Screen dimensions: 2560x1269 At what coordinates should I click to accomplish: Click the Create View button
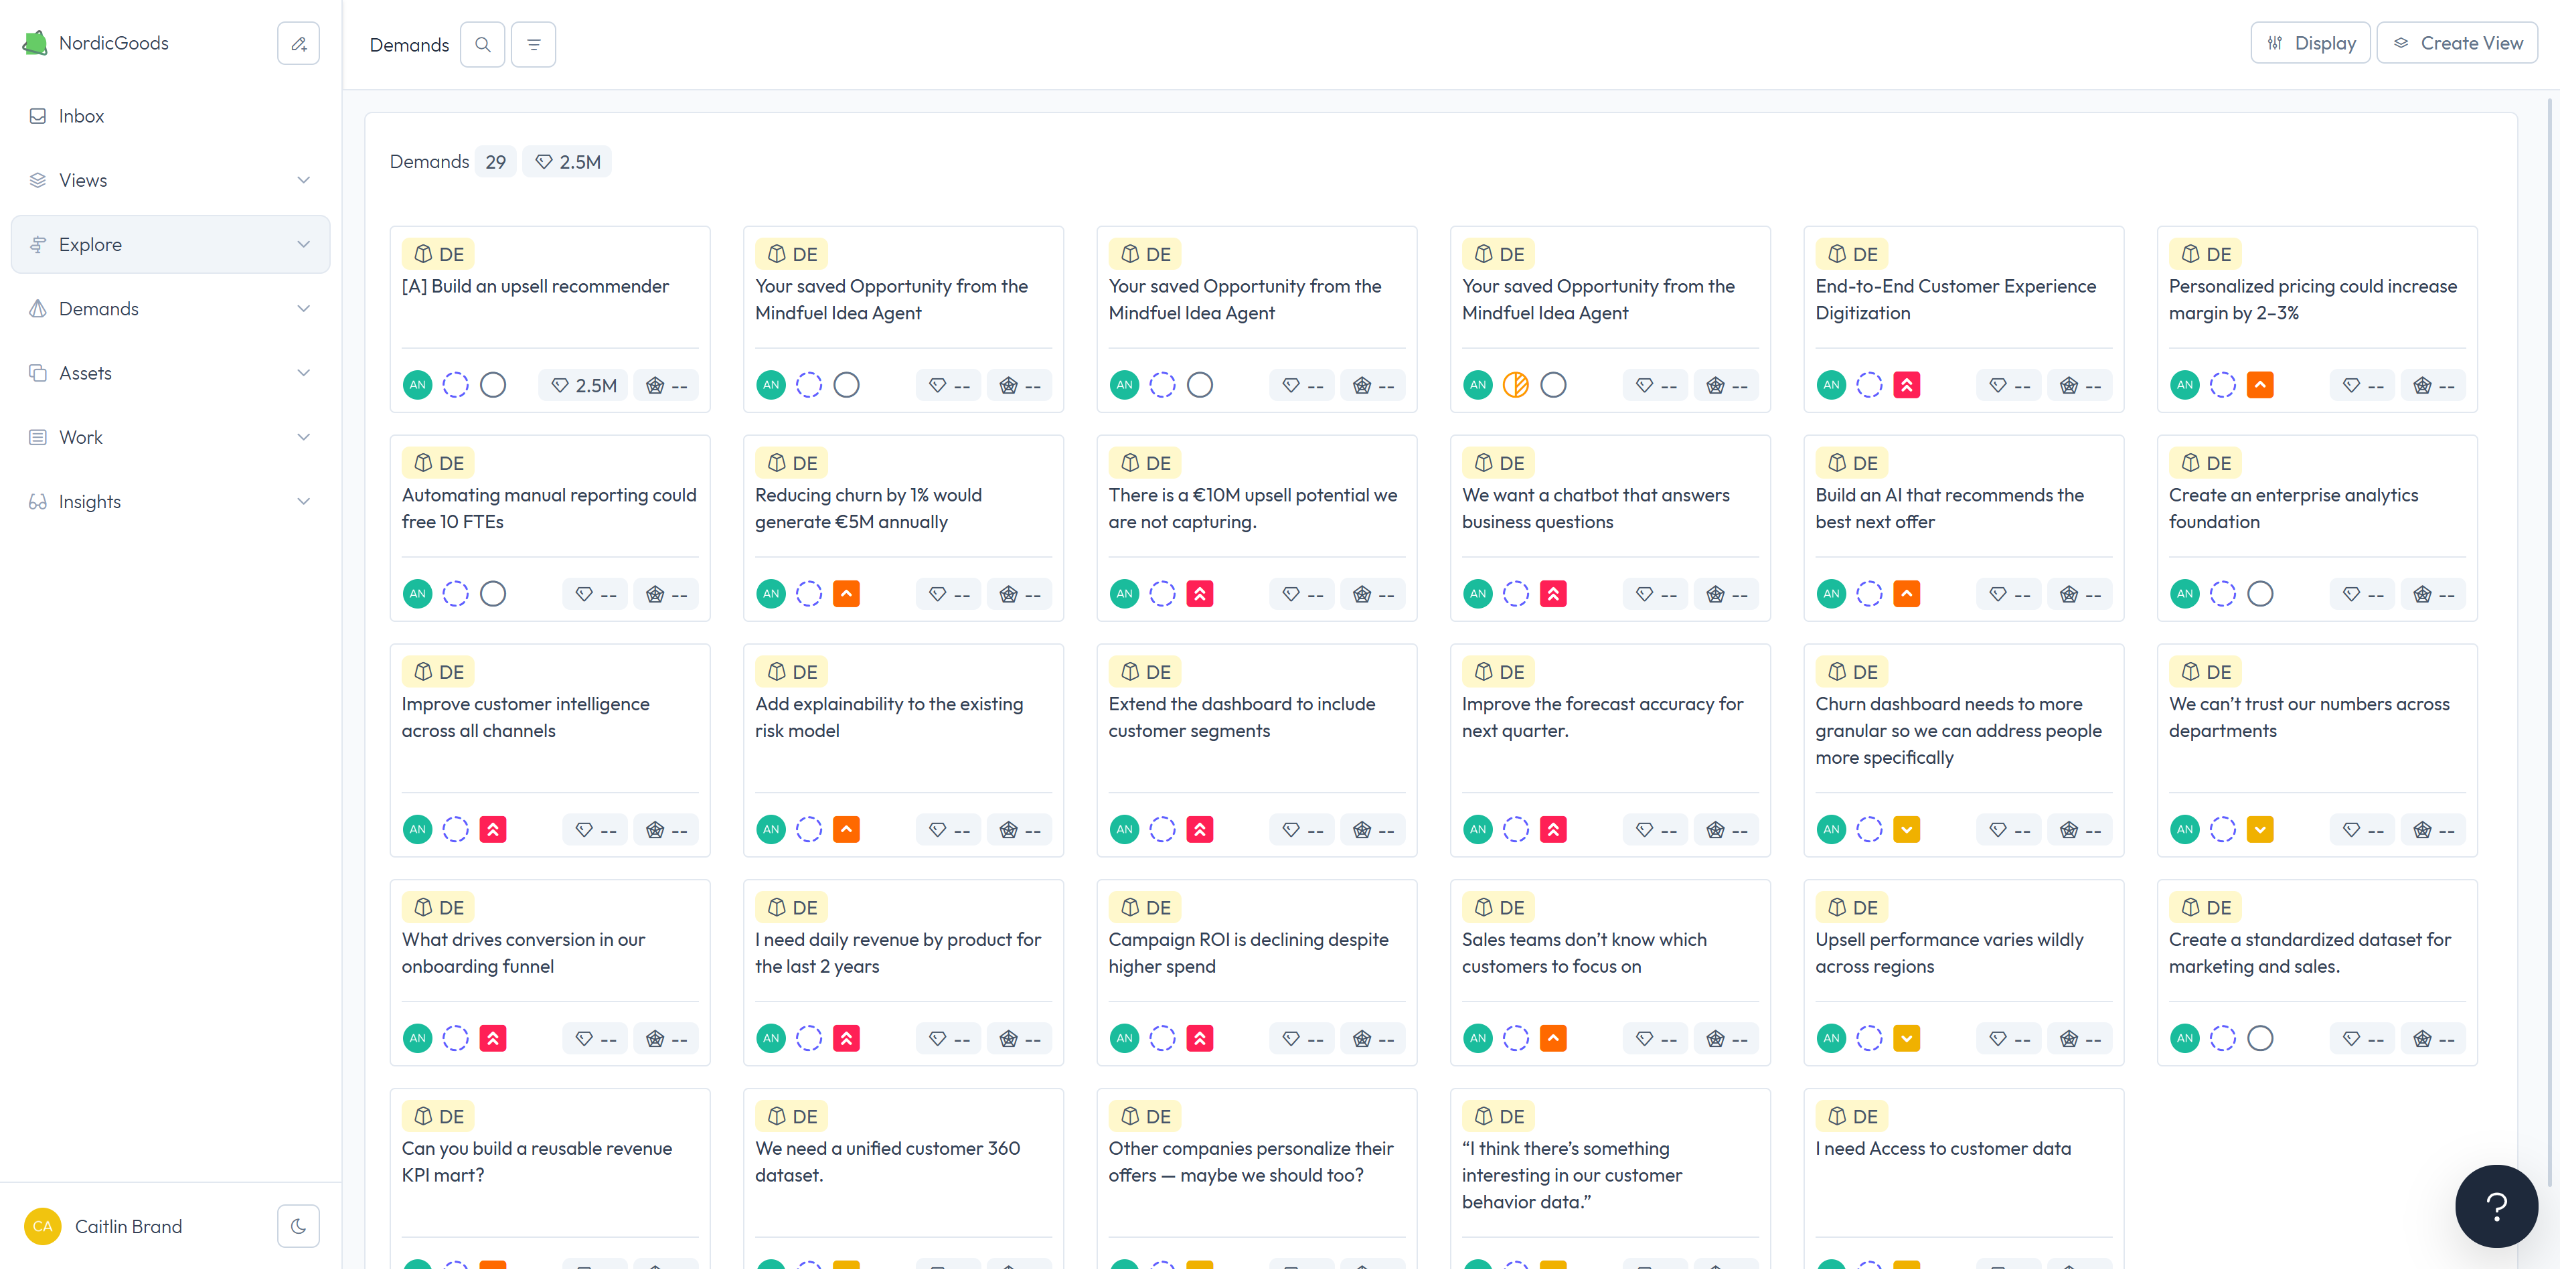[2457, 43]
